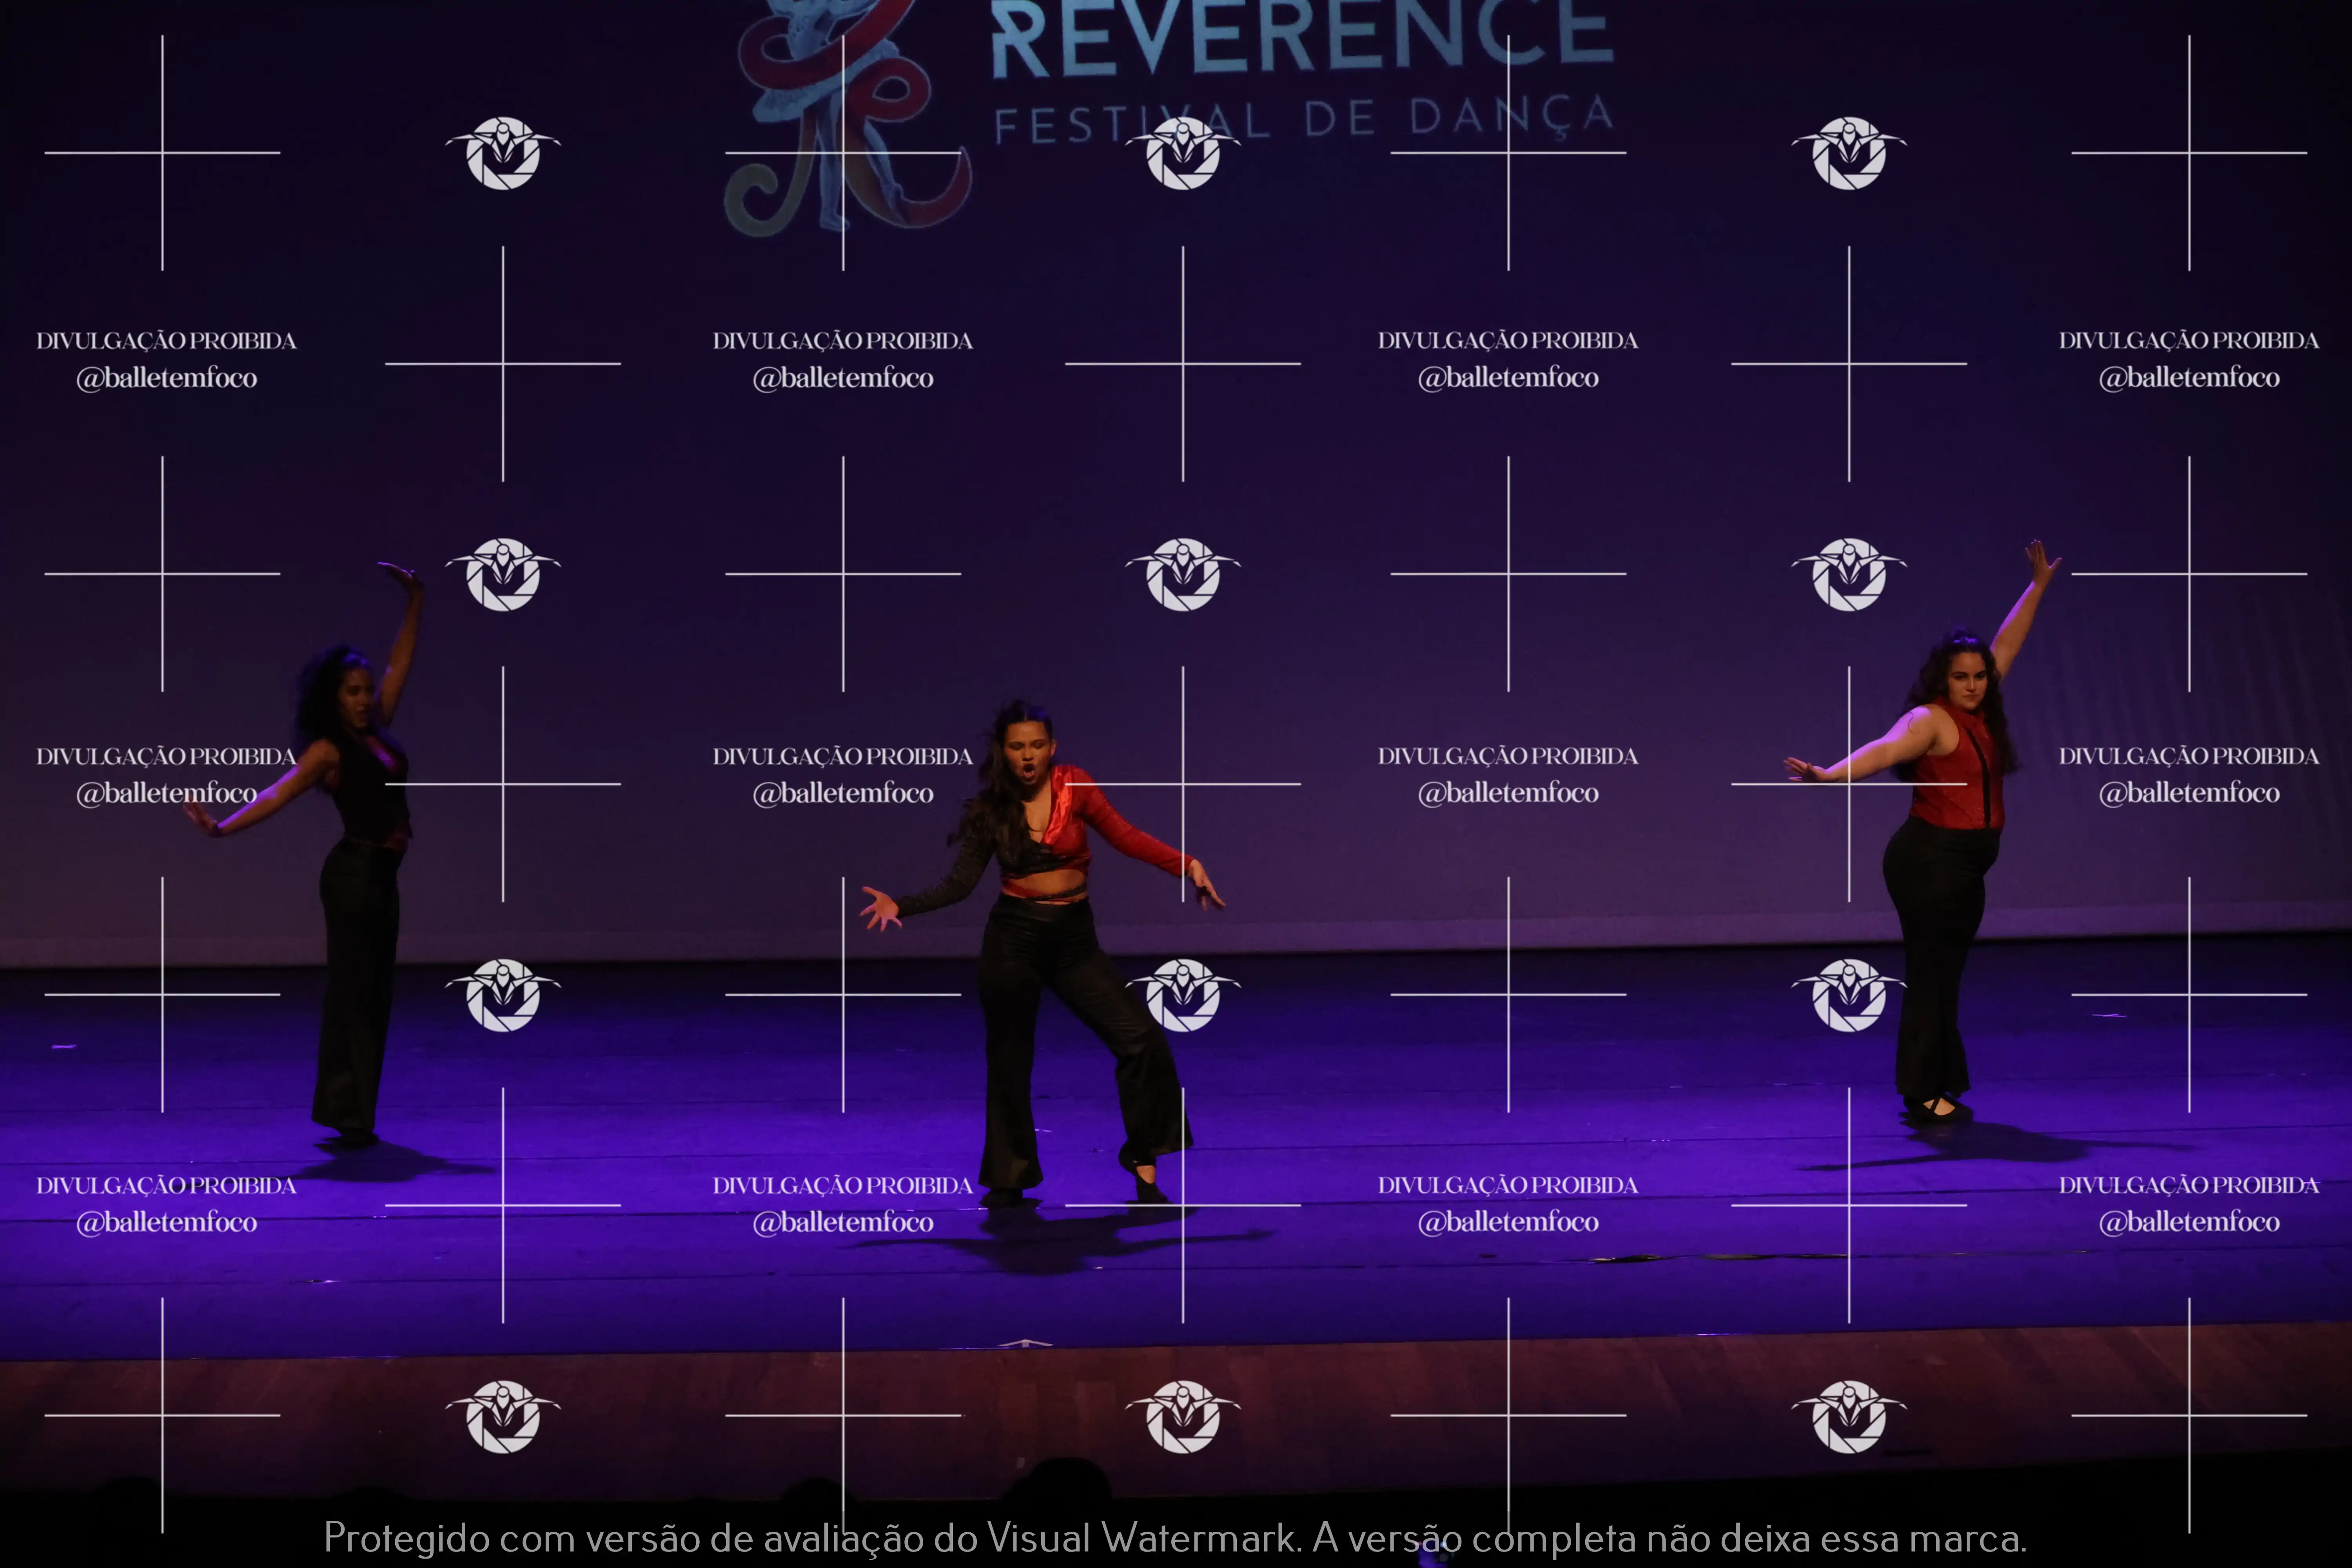Click the @balletemfoco text overlapping left dancer's arm

pos(167,793)
